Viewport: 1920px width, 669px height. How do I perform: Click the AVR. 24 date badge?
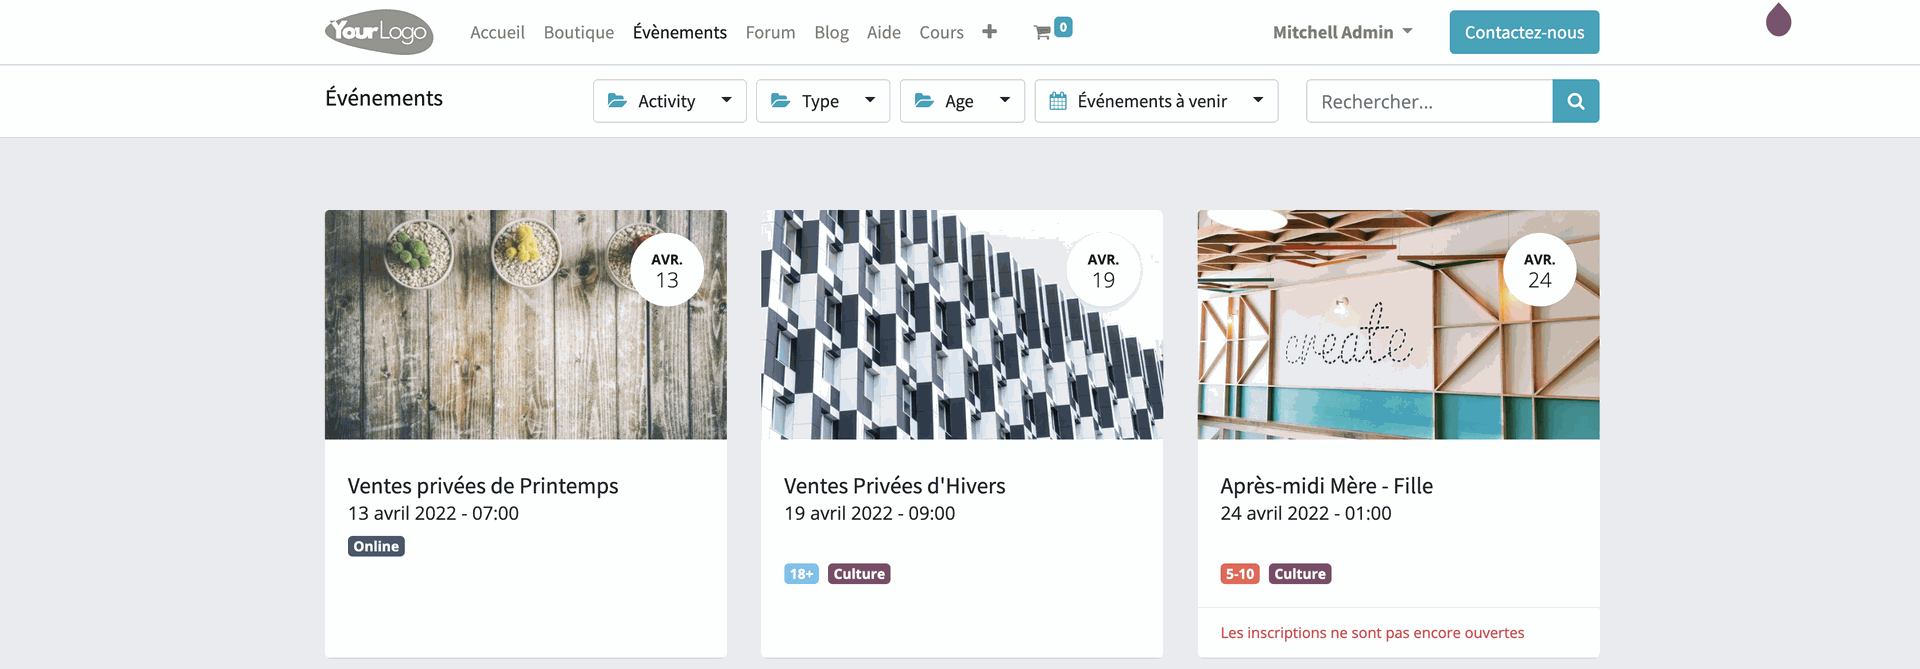point(1539,270)
